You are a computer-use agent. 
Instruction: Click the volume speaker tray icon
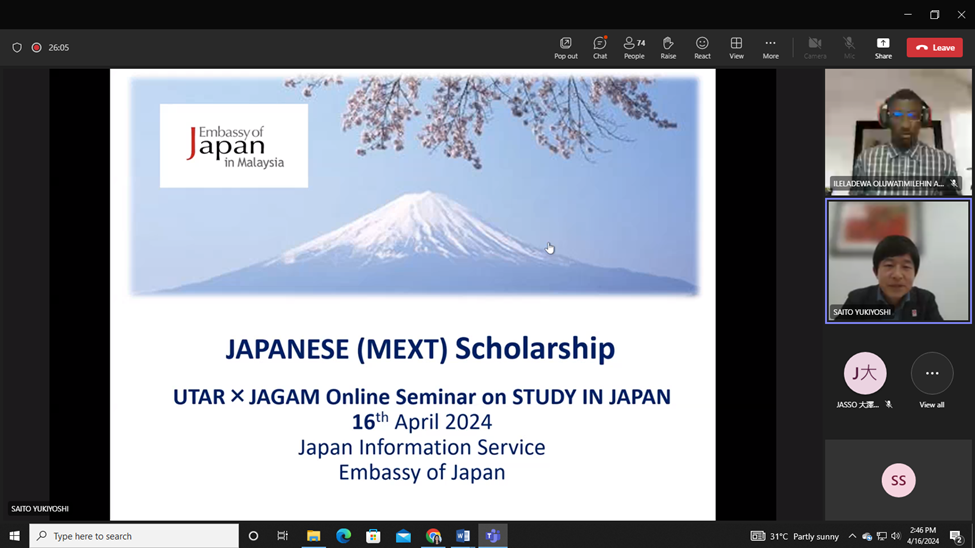(895, 536)
